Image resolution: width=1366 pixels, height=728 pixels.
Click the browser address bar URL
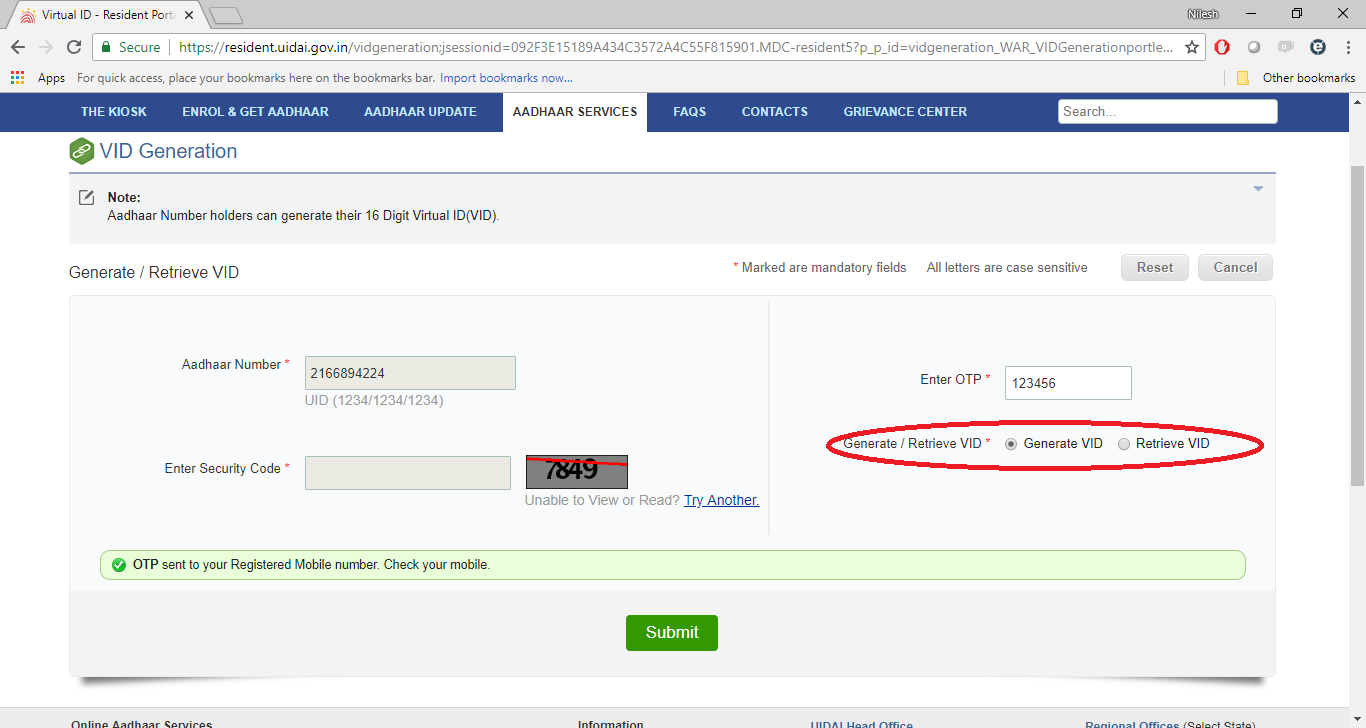coord(674,47)
